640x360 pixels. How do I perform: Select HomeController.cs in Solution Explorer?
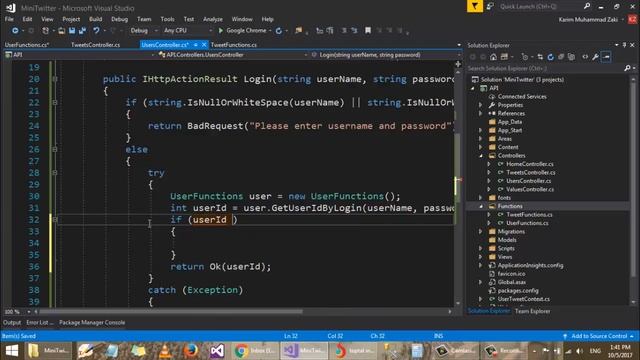(530, 164)
